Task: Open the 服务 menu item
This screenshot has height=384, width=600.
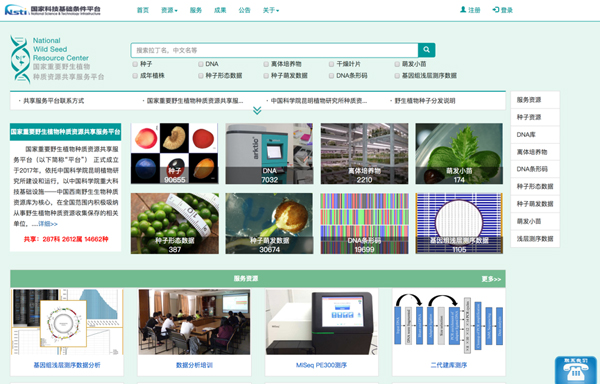Action: pyautogui.click(x=196, y=10)
